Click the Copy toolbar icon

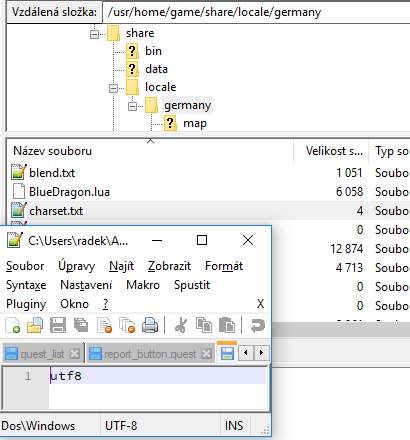pos(203,325)
